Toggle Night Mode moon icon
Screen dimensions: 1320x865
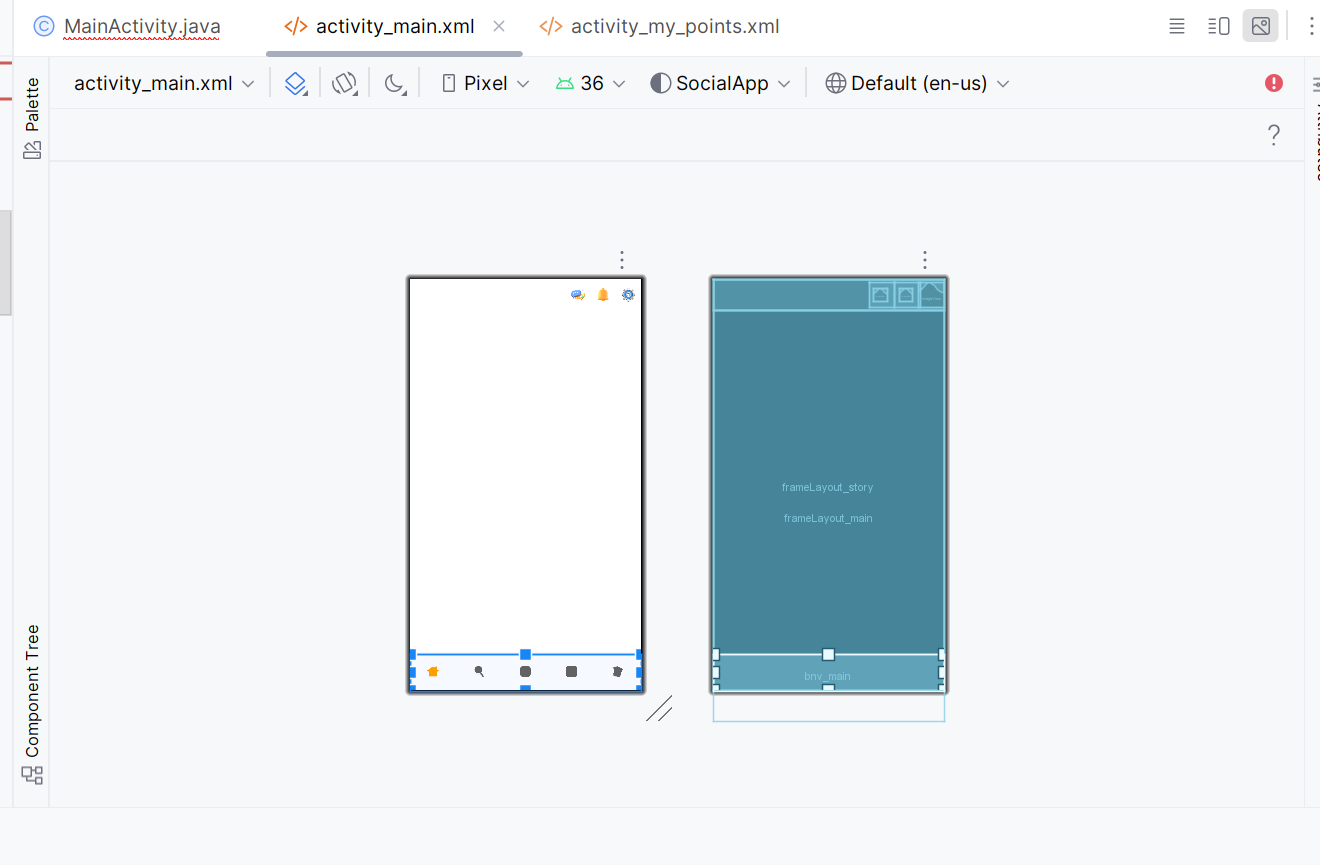point(395,83)
